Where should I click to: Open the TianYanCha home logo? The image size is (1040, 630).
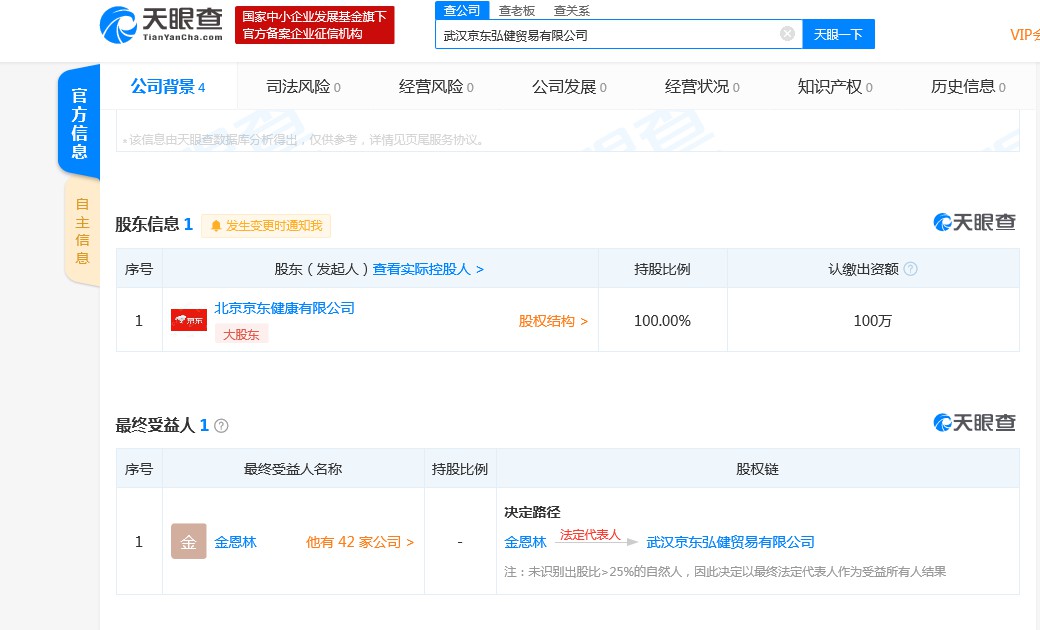[161, 25]
